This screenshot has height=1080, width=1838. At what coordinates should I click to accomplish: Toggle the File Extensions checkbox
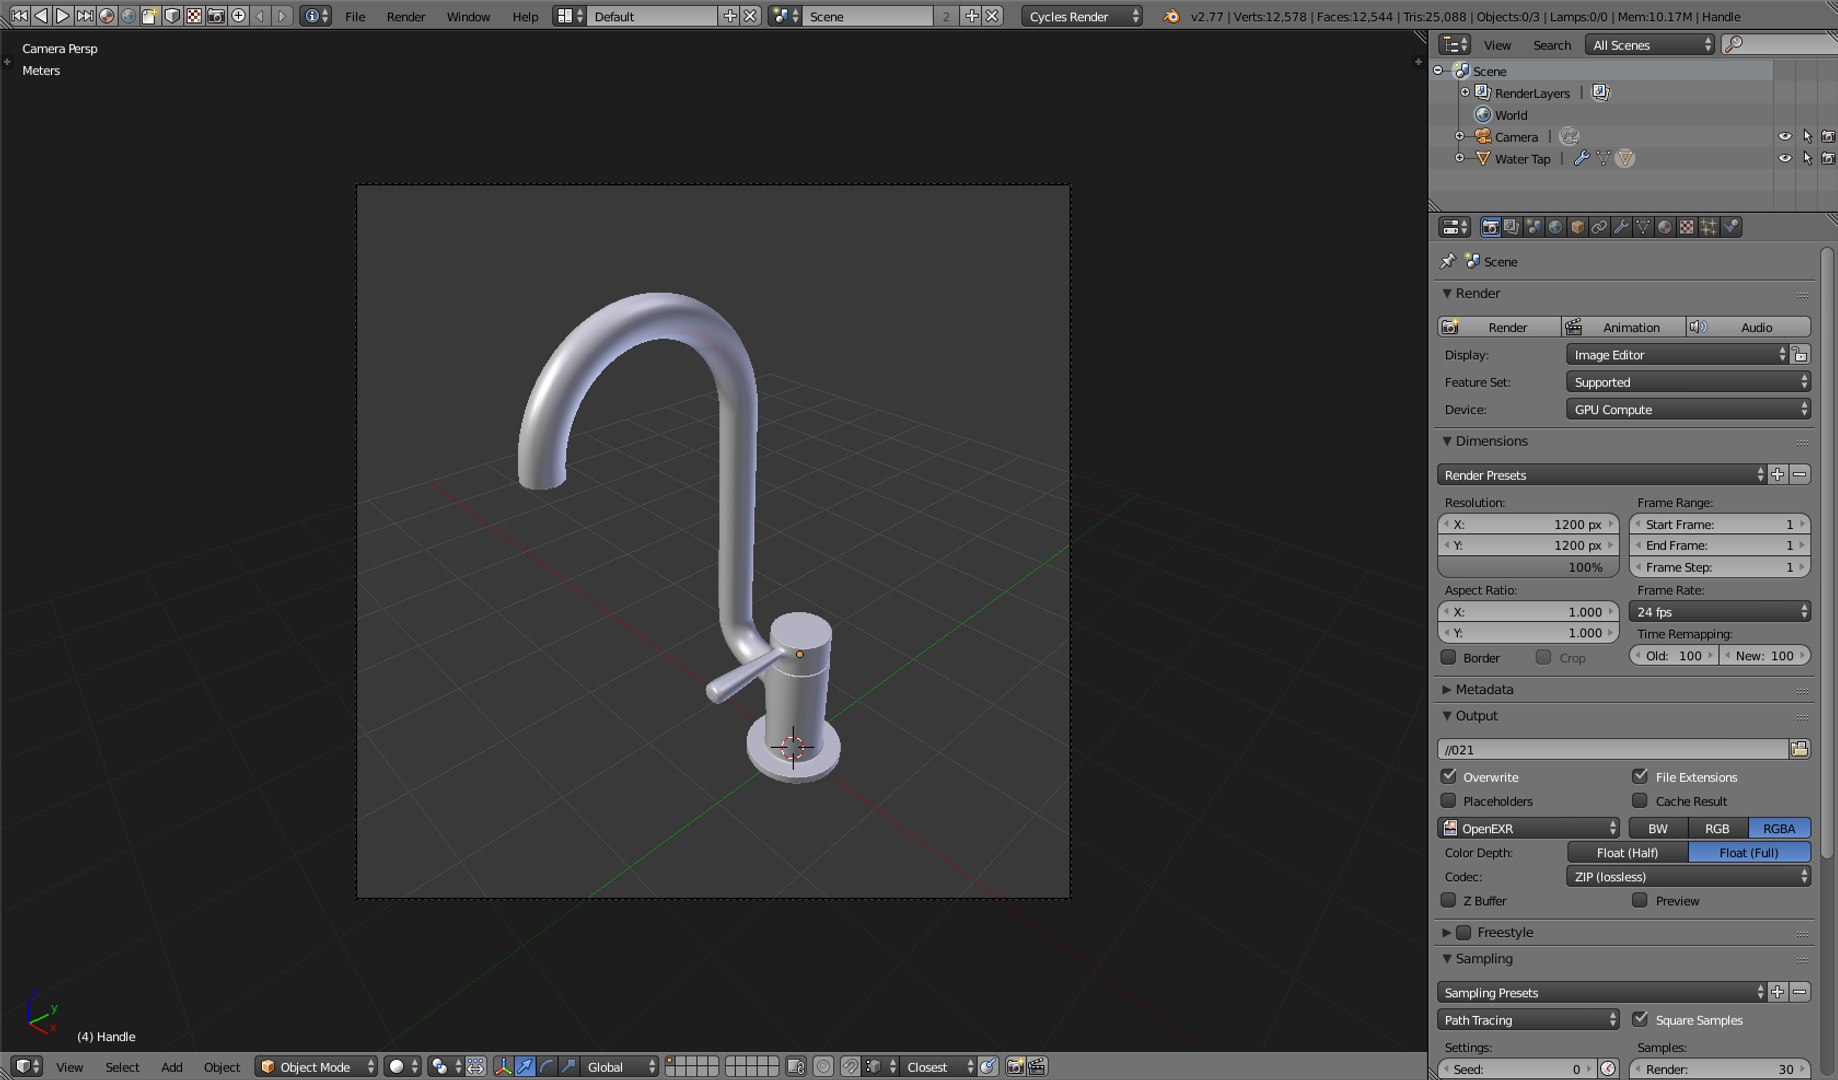[x=1640, y=776]
